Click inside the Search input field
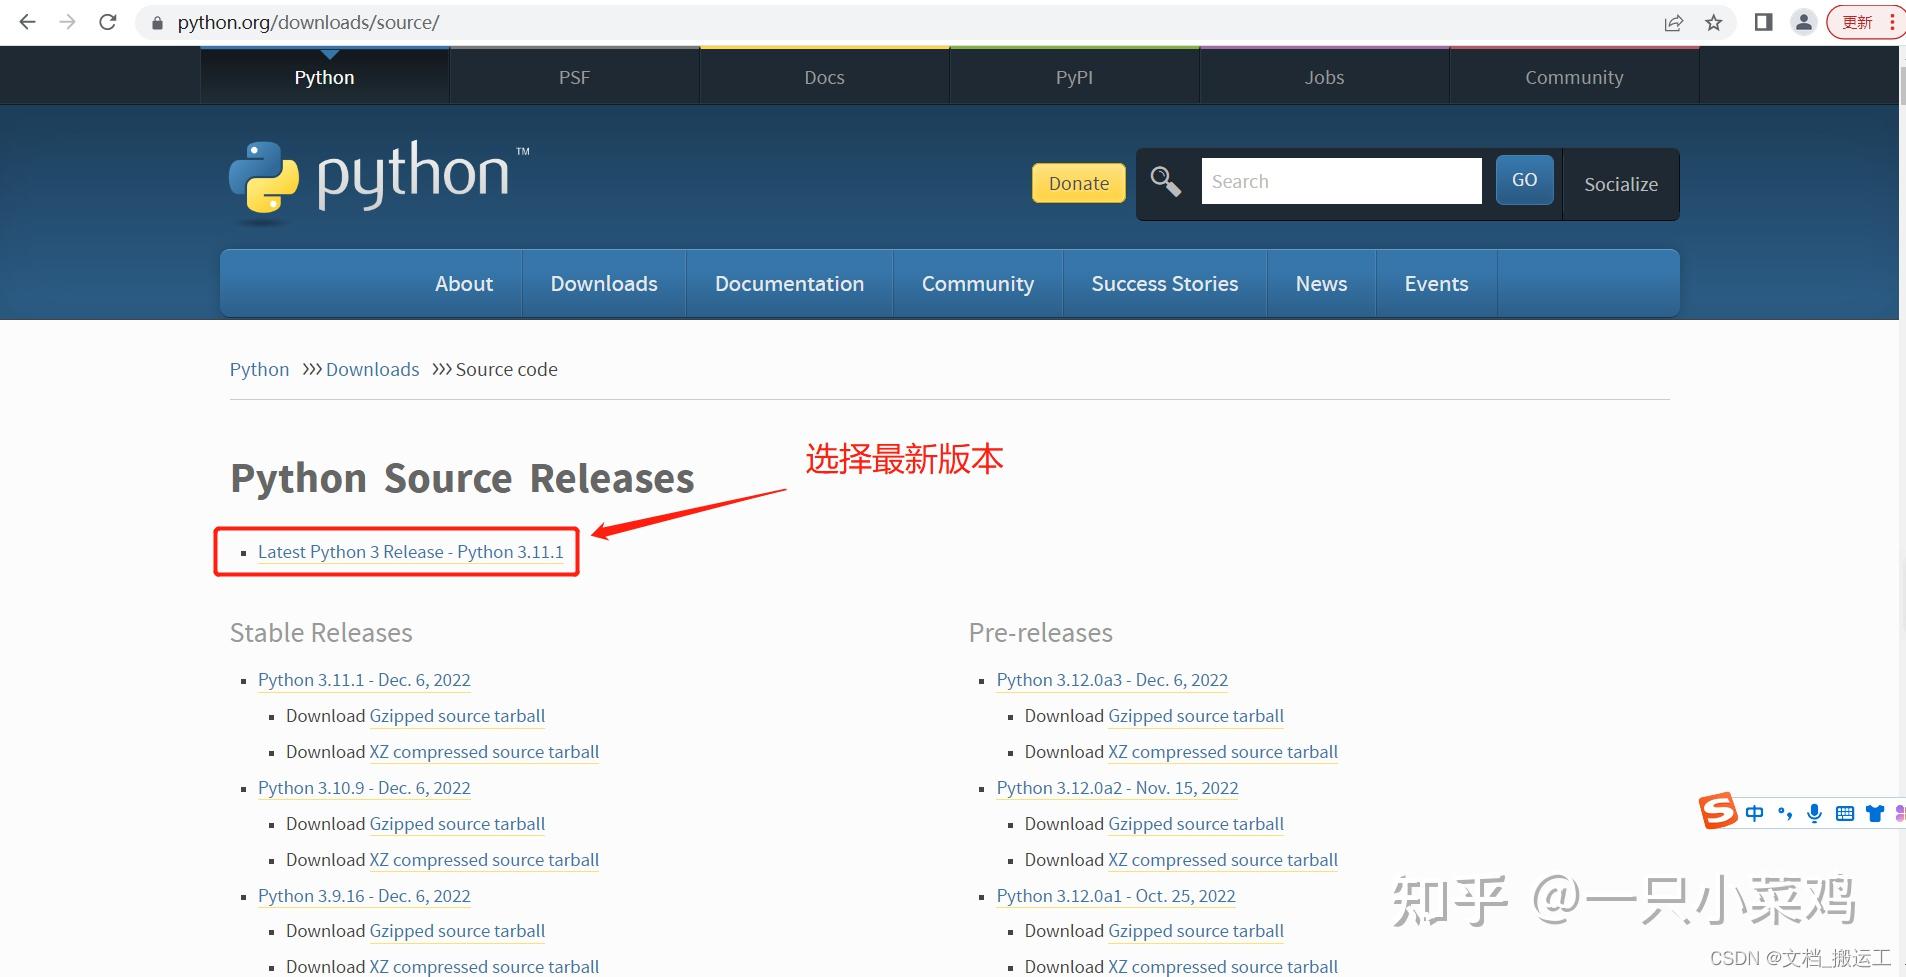Image resolution: width=1906 pixels, height=977 pixels. (x=1340, y=181)
